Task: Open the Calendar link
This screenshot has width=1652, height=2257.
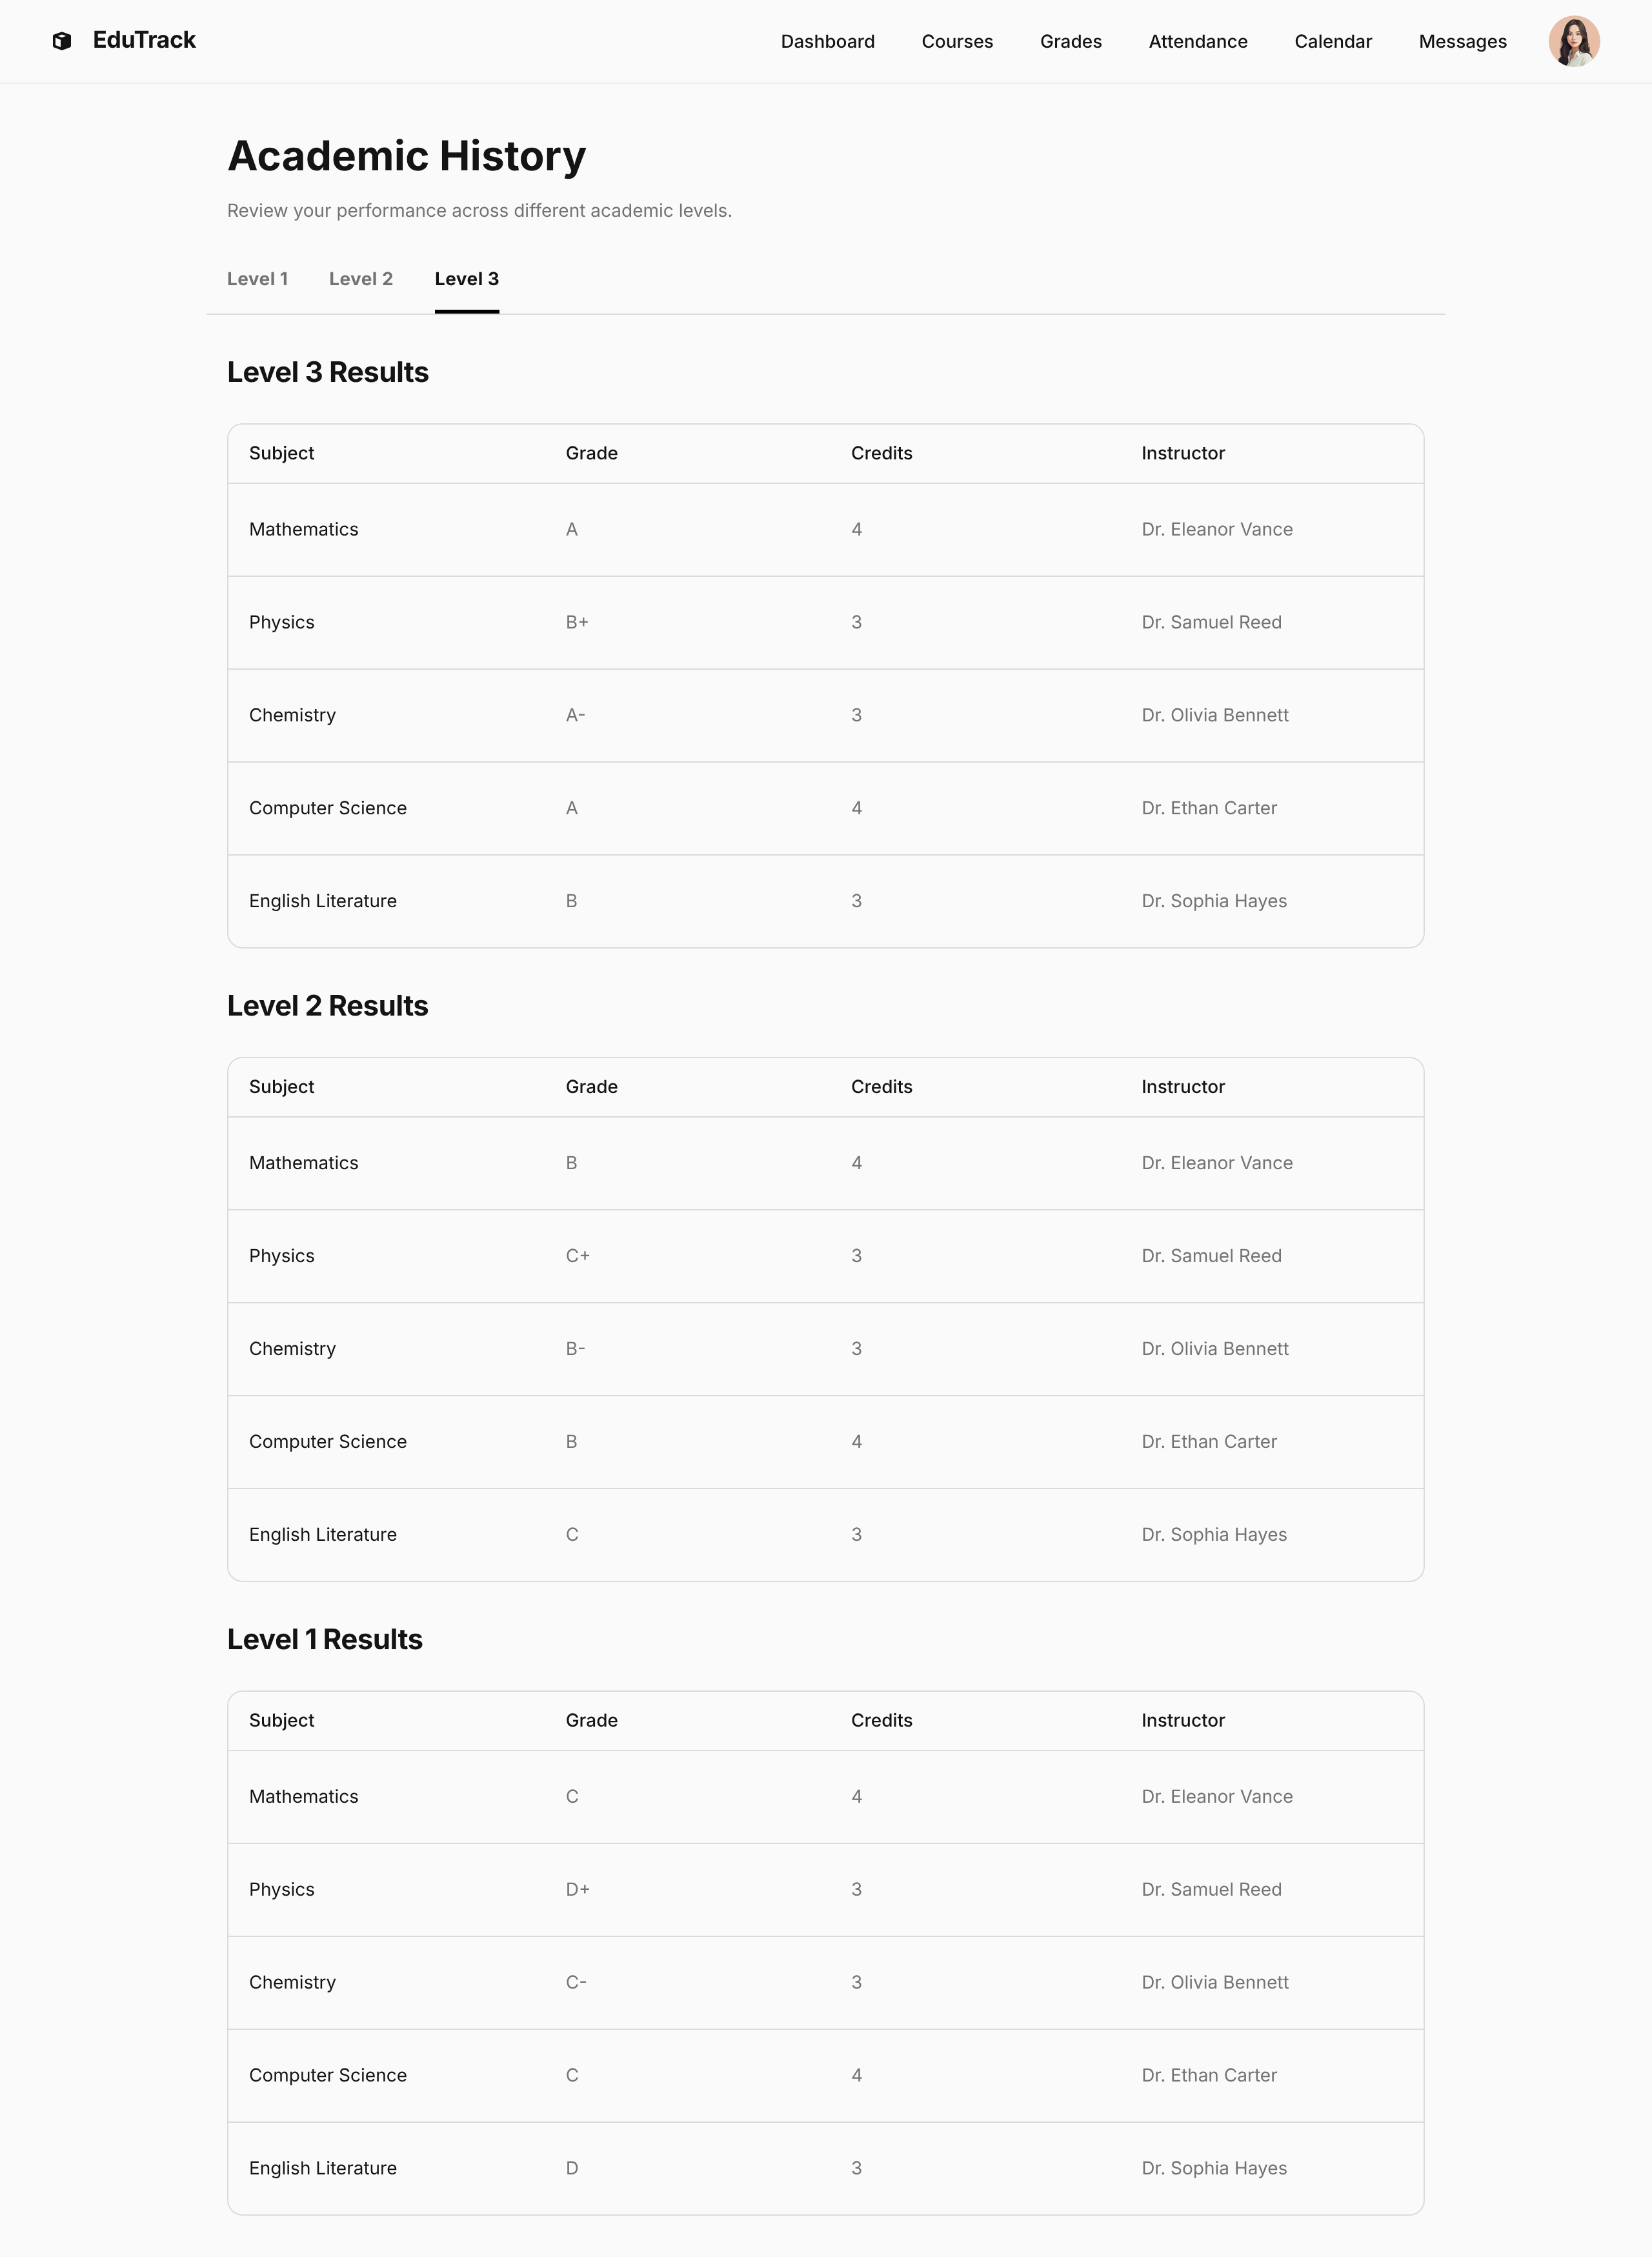Action: (x=1332, y=41)
